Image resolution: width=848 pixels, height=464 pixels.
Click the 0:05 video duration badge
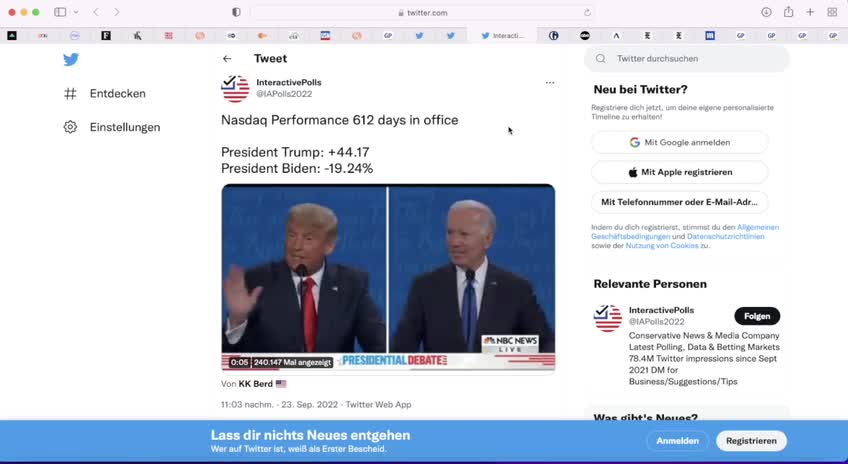pyautogui.click(x=239, y=362)
